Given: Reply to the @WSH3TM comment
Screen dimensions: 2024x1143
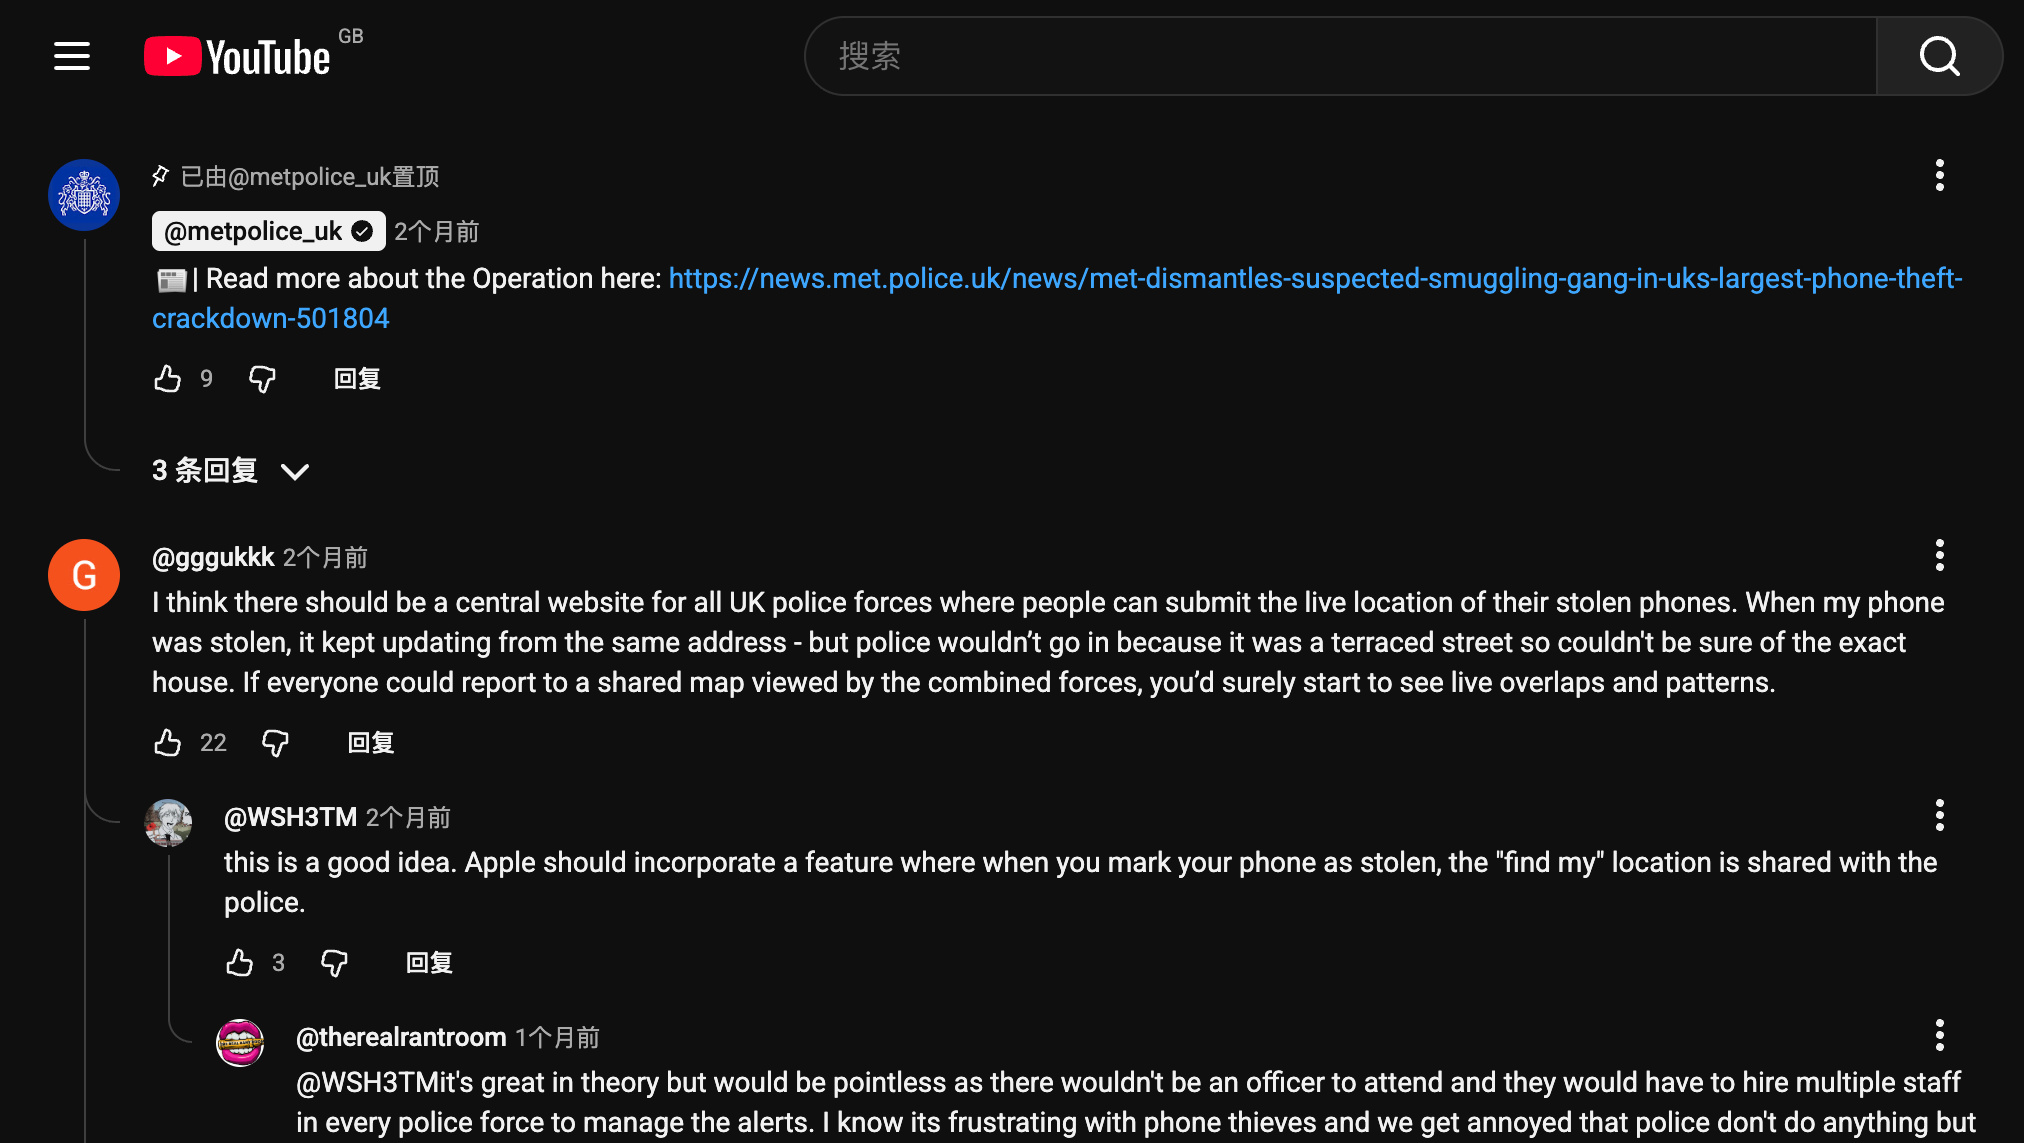Looking at the screenshot, I should tap(429, 963).
